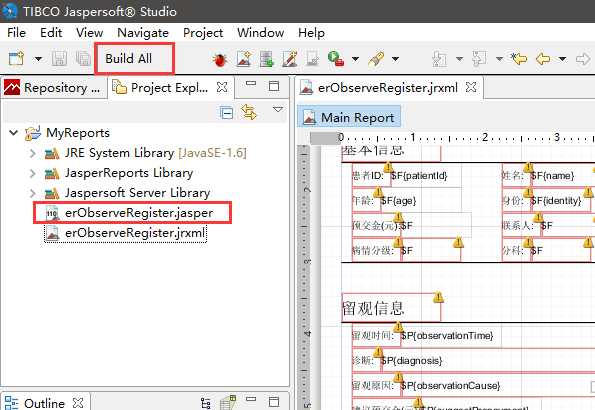The width and height of the screenshot is (595, 410).
Task: Open the Search dropdown arrow
Action: (x=395, y=59)
